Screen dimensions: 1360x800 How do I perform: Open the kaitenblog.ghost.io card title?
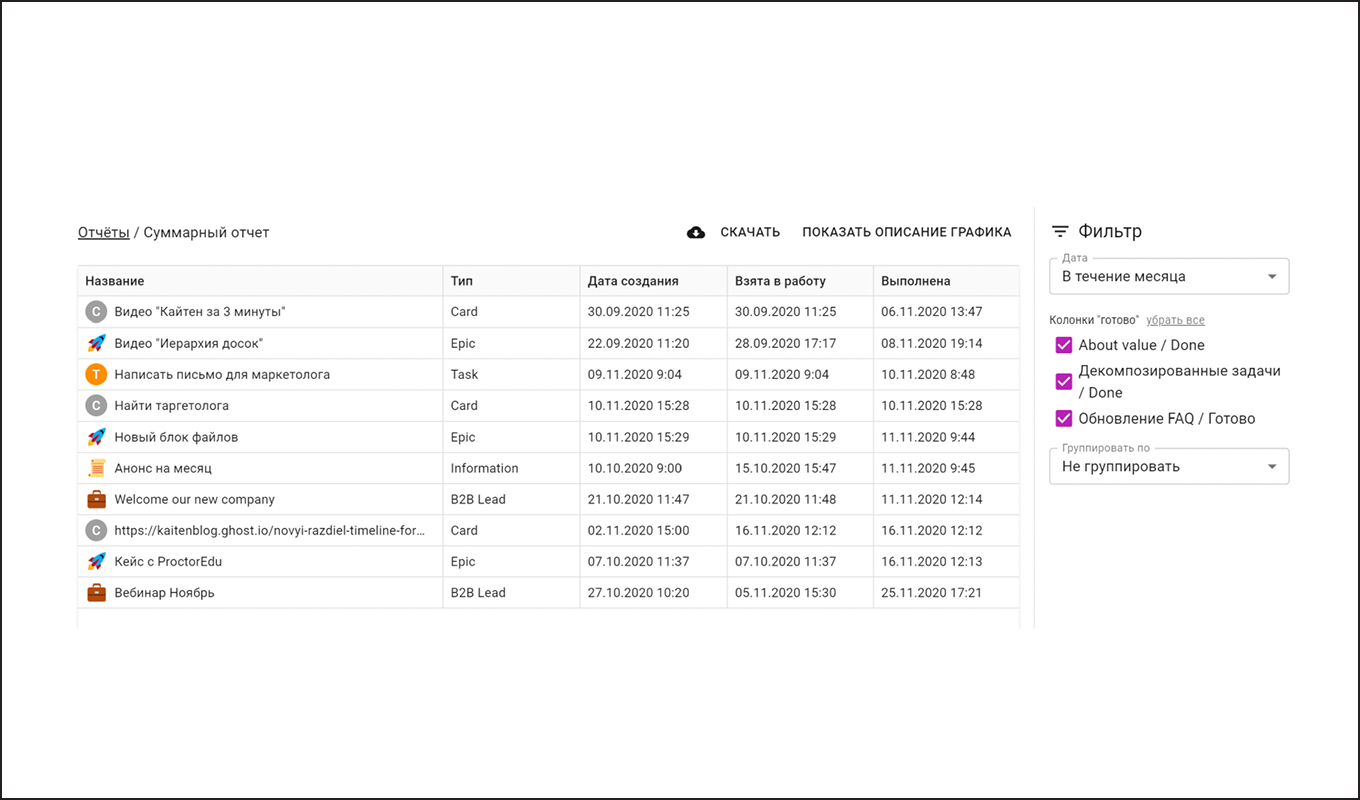click(270, 530)
